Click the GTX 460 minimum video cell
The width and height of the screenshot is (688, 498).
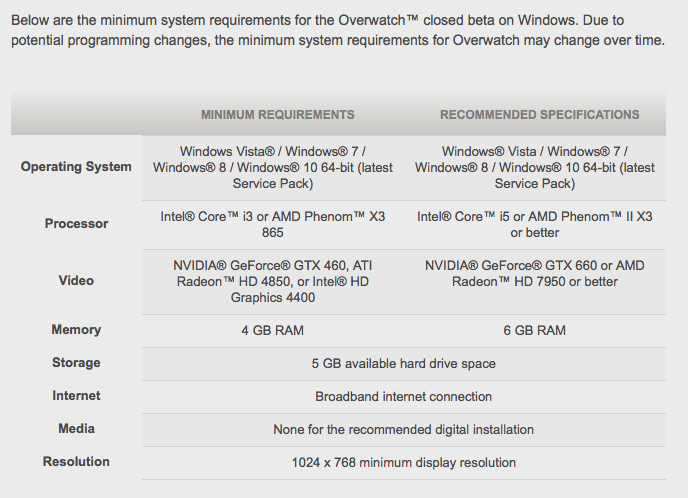tap(272, 282)
